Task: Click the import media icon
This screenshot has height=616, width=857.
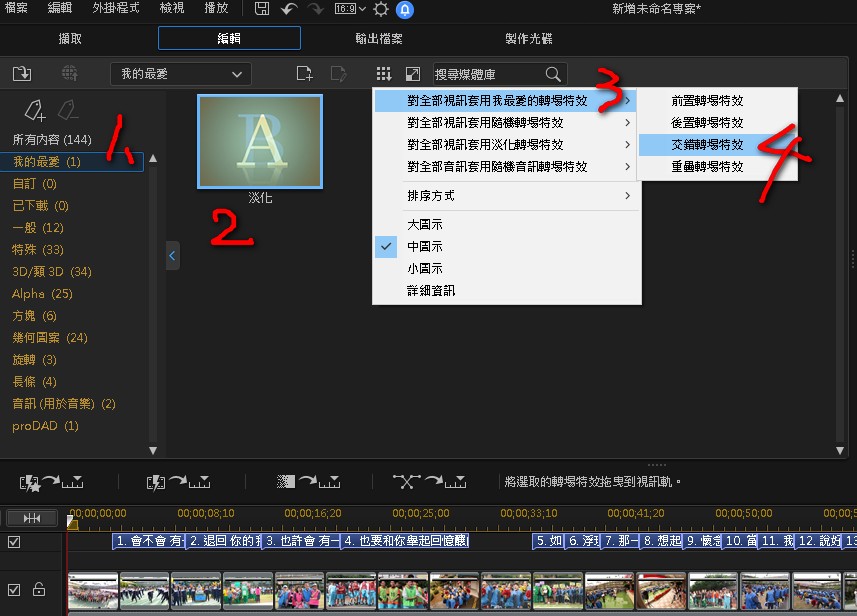Action: pyautogui.click(x=22, y=73)
